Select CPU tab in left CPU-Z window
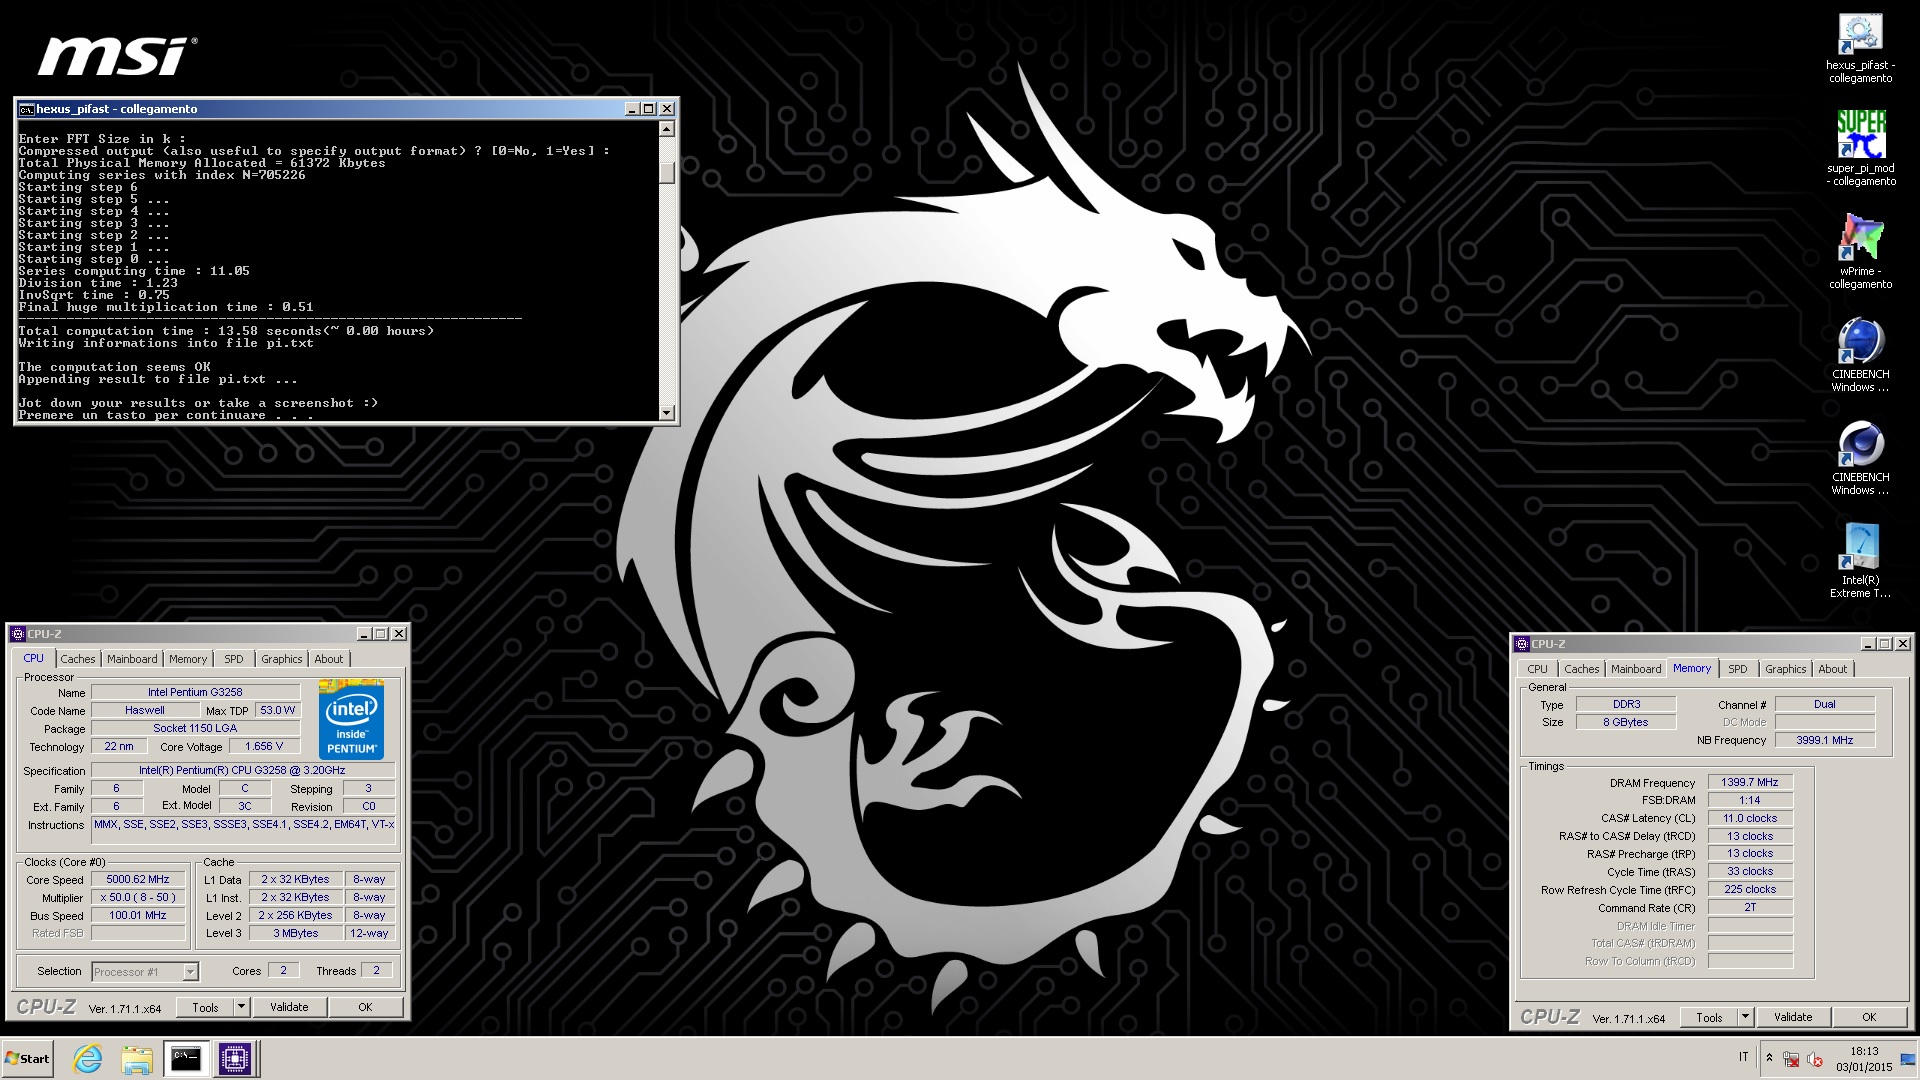The height and width of the screenshot is (1080, 1920). [33, 658]
